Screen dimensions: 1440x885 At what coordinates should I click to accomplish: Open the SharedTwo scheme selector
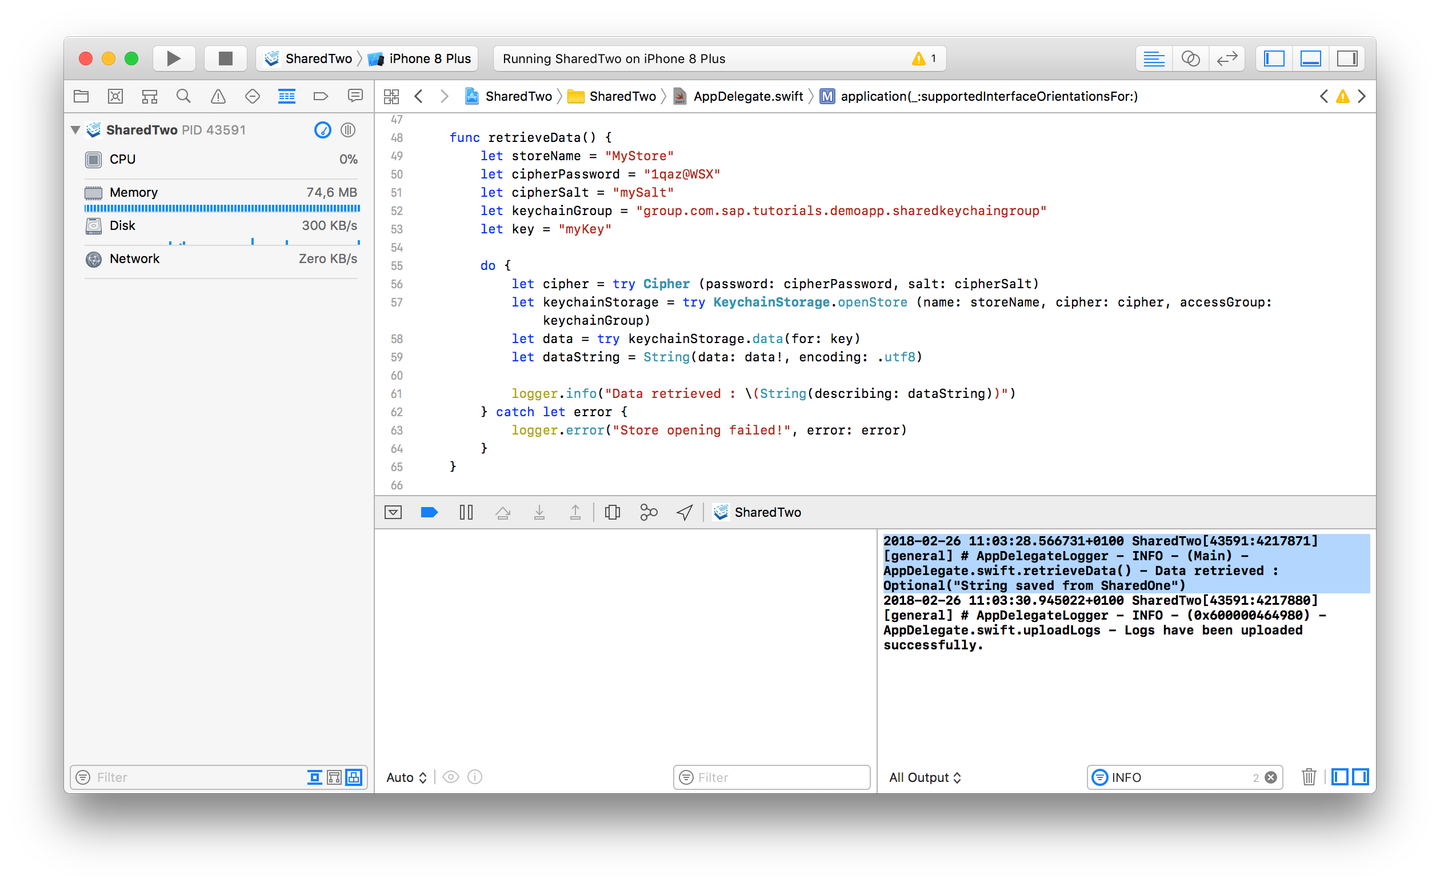click(308, 58)
